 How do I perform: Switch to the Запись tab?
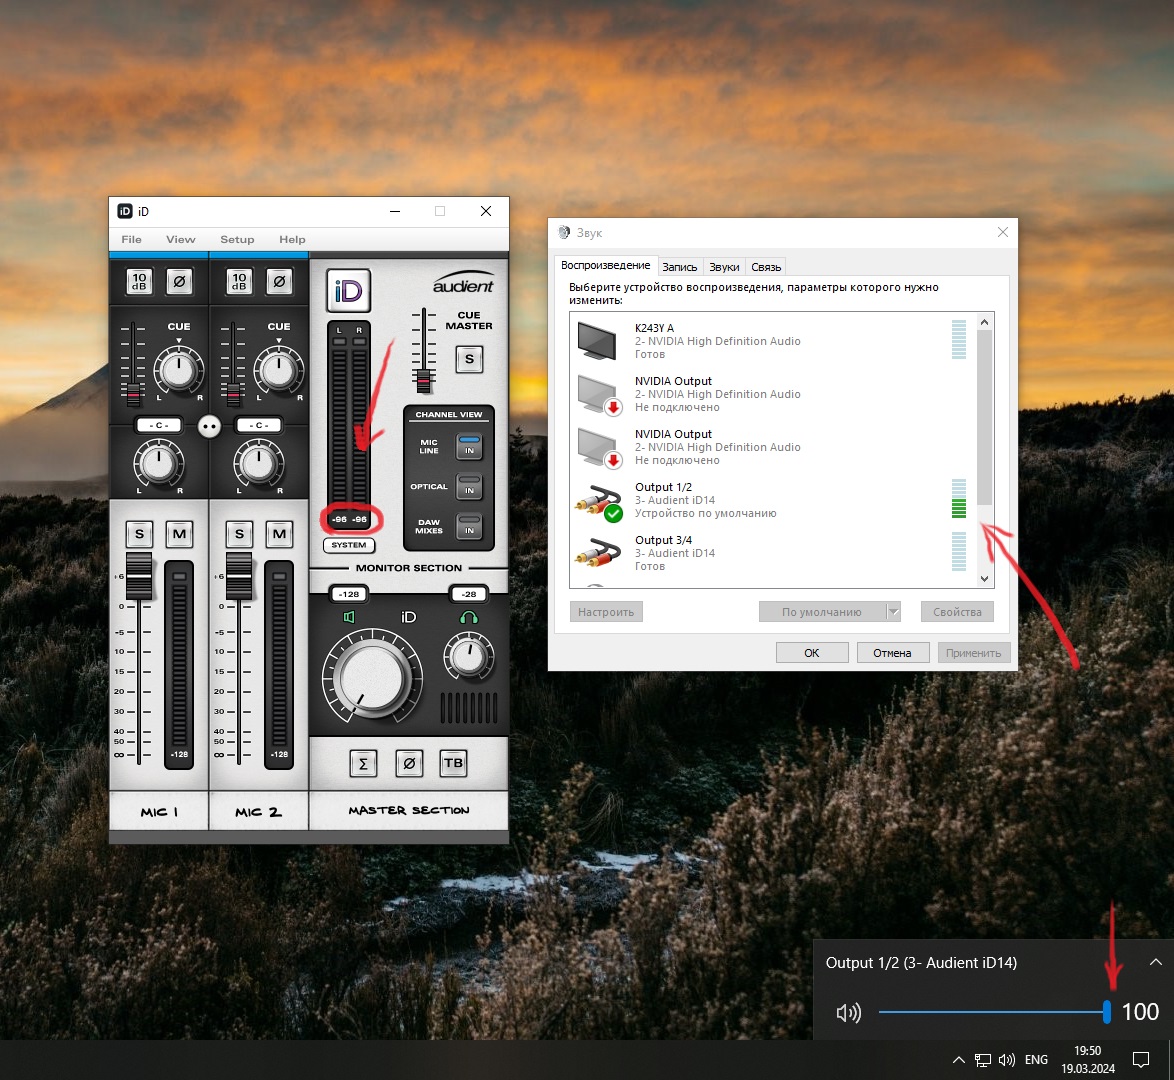[x=680, y=267]
